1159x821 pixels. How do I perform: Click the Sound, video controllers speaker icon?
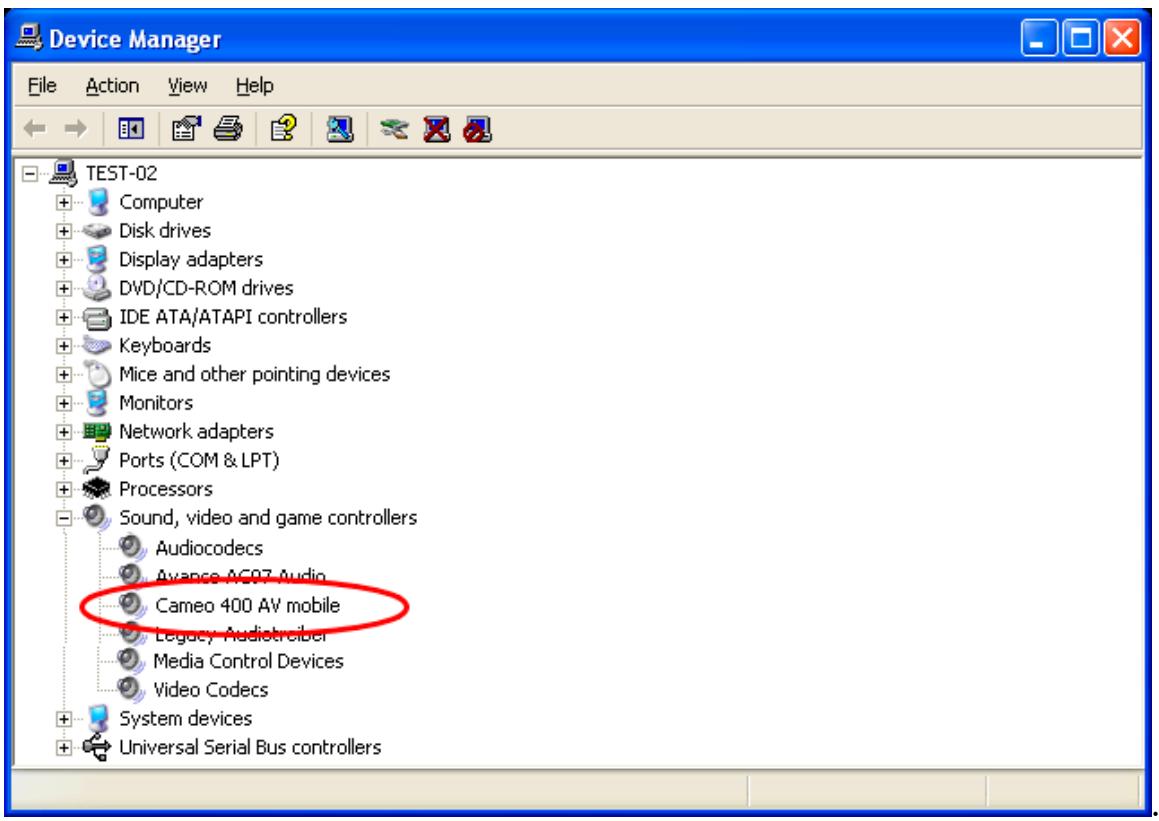tap(97, 517)
